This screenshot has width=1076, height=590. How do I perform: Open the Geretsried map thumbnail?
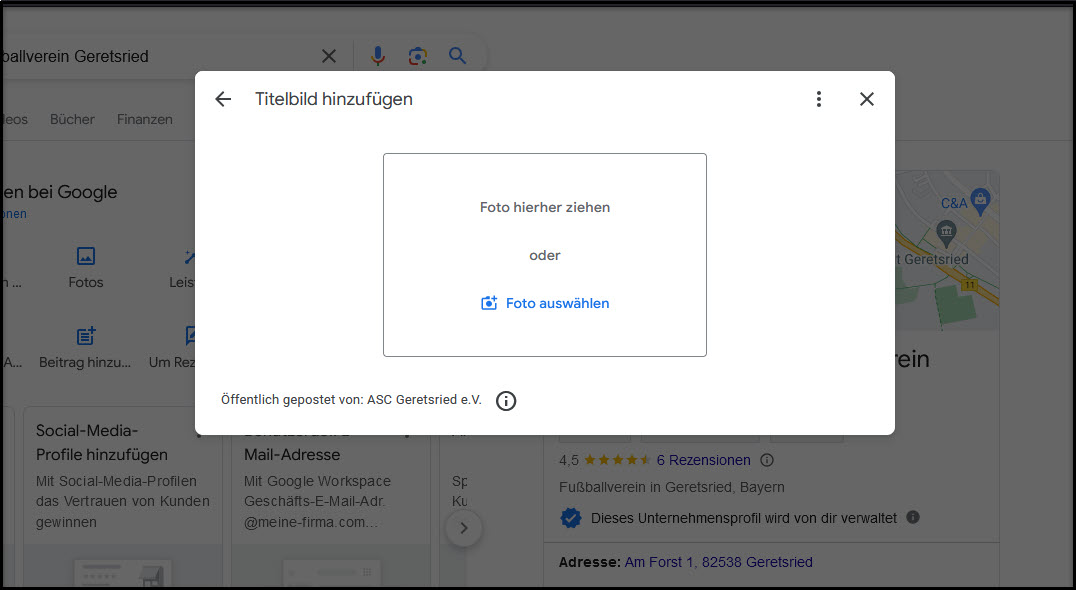pyautogui.click(x=947, y=250)
